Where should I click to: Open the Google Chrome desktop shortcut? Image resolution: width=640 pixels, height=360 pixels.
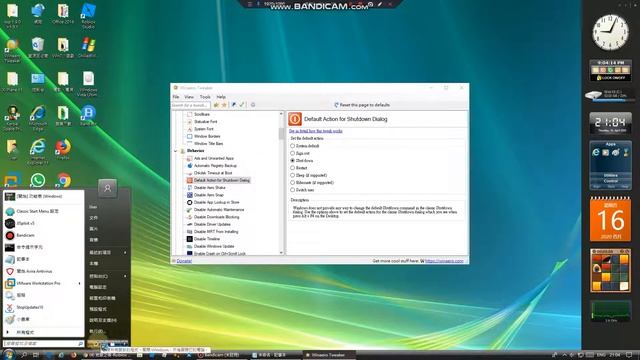tap(63, 180)
